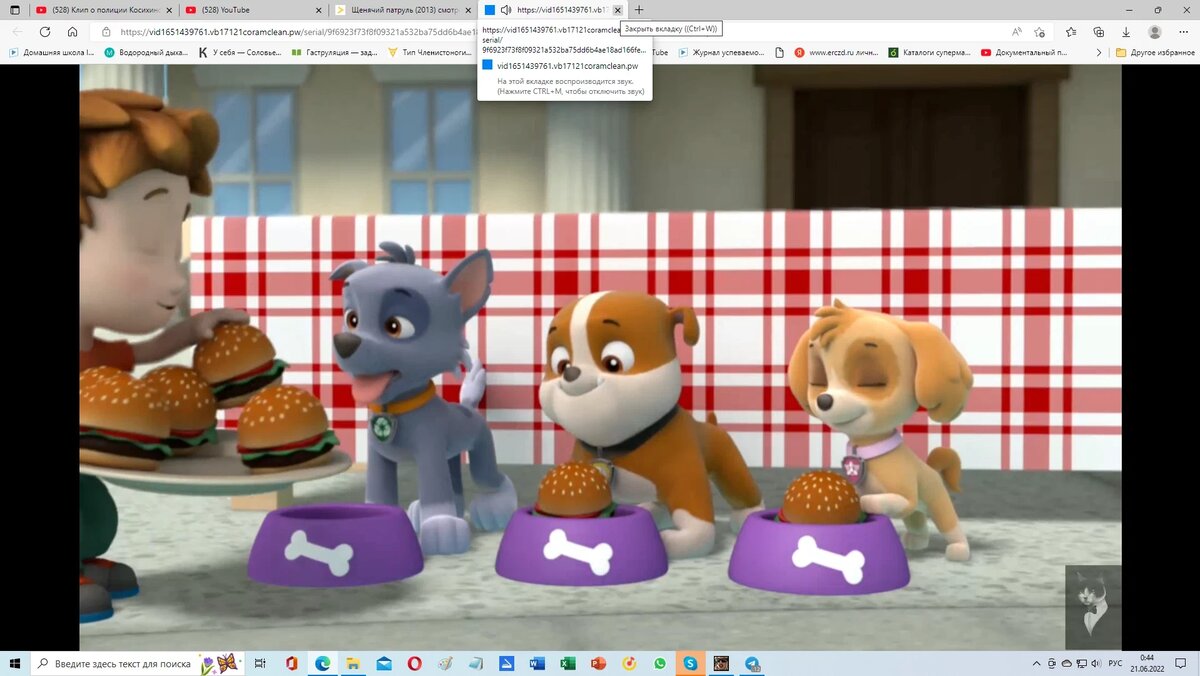1200x676 pixels.
Task: Open bookmark 'Документальный п...'
Action: click(x=1024, y=52)
